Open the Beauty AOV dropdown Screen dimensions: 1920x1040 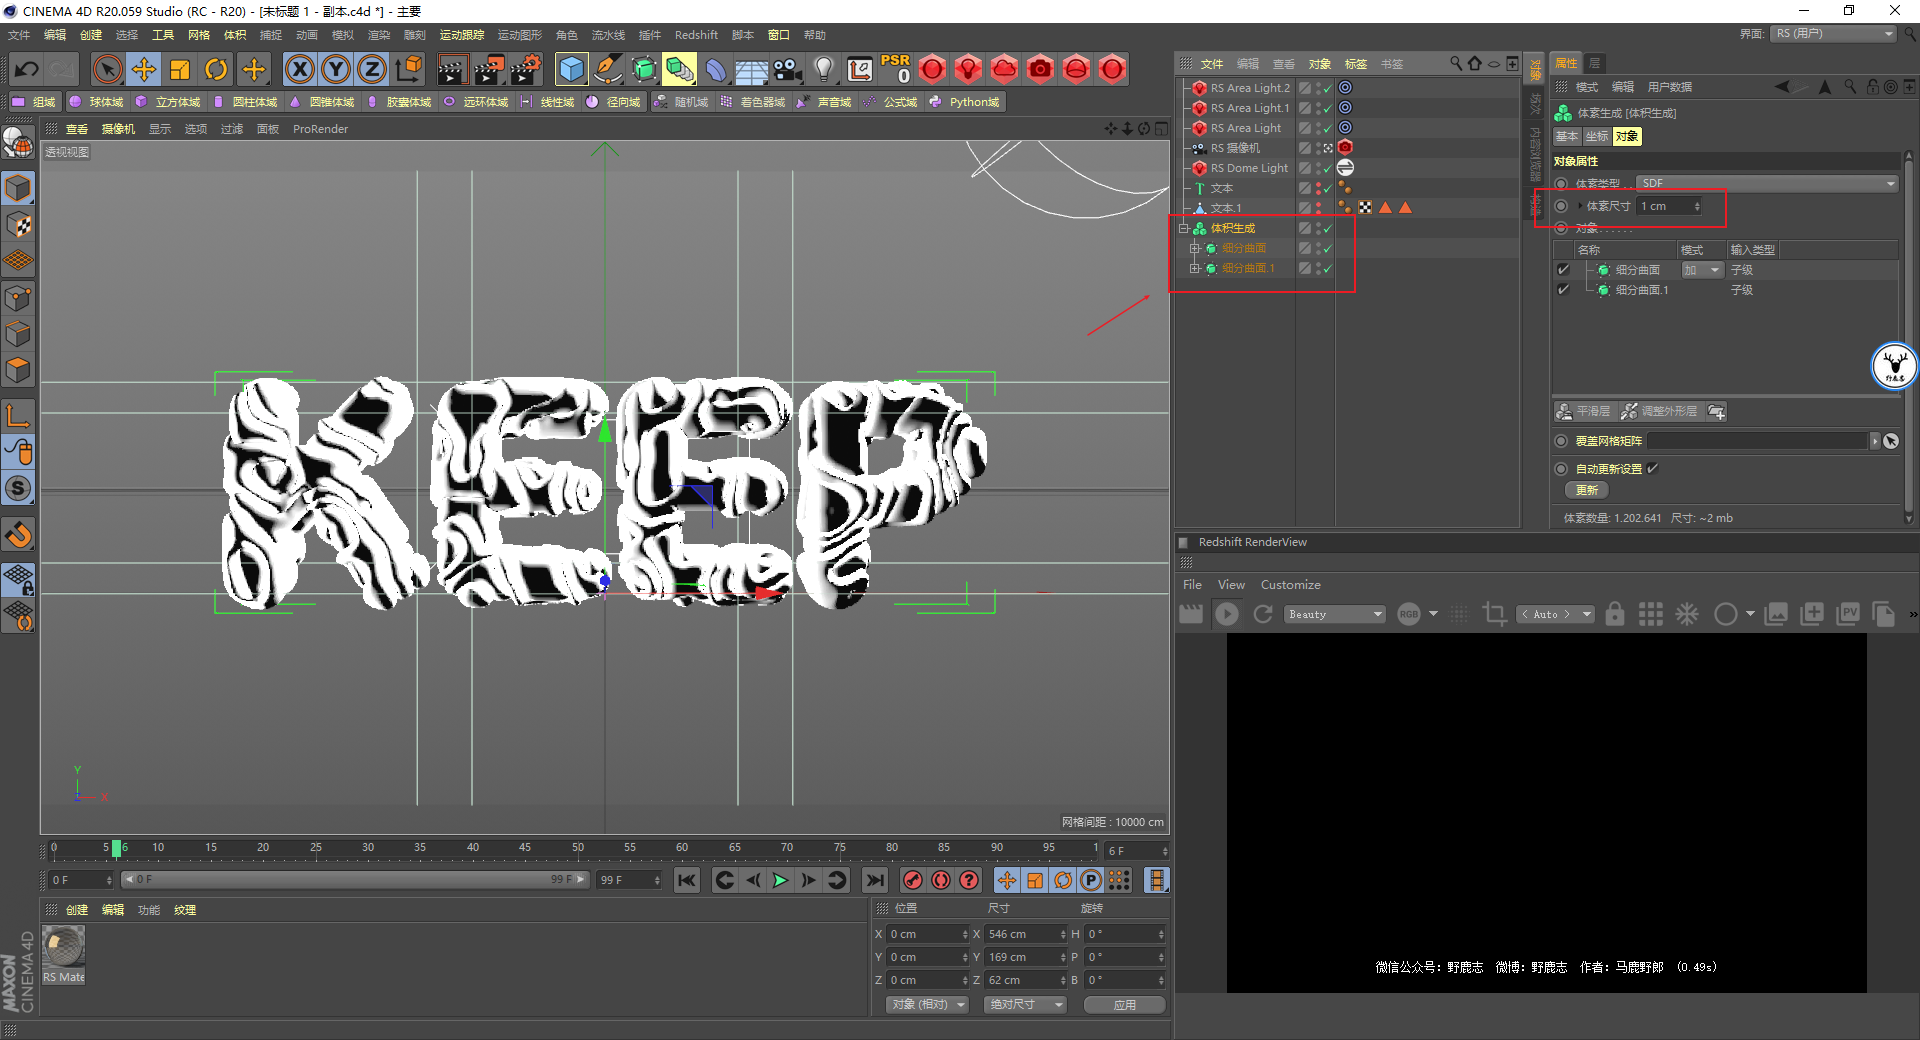[x=1334, y=614]
